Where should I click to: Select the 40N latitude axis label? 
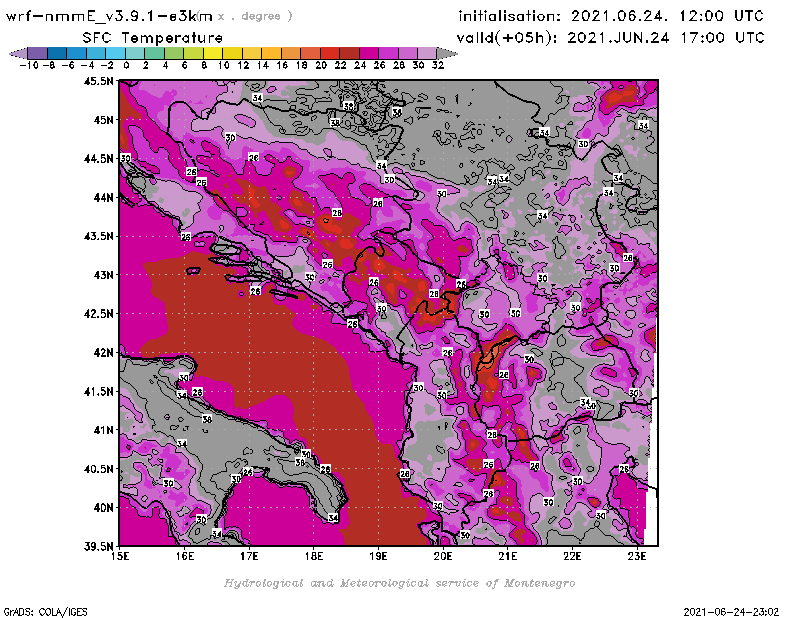click(x=104, y=508)
